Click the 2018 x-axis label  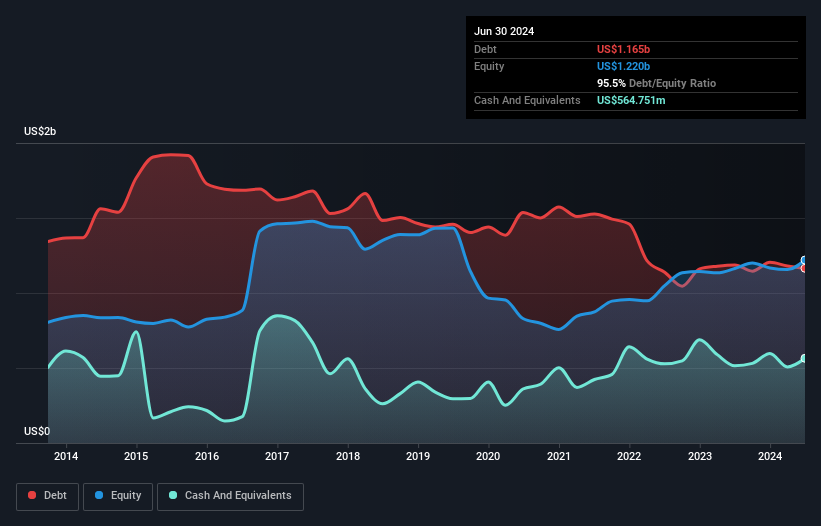348,456
